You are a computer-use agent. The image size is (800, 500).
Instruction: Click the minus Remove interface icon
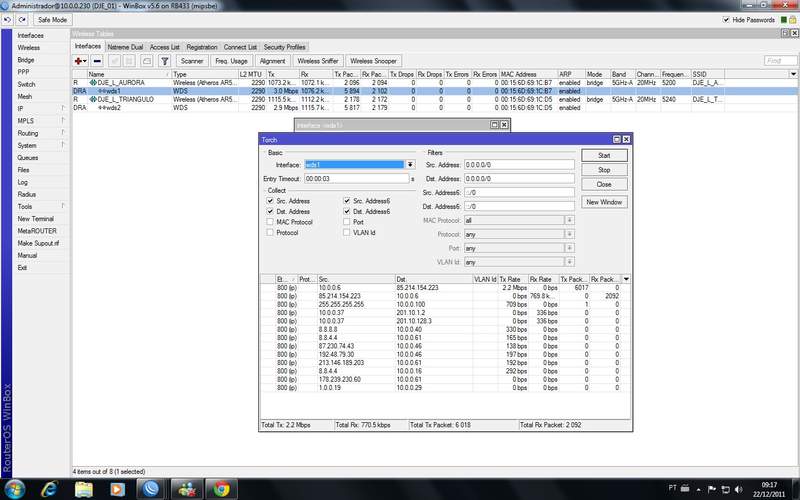click(99, 60)
